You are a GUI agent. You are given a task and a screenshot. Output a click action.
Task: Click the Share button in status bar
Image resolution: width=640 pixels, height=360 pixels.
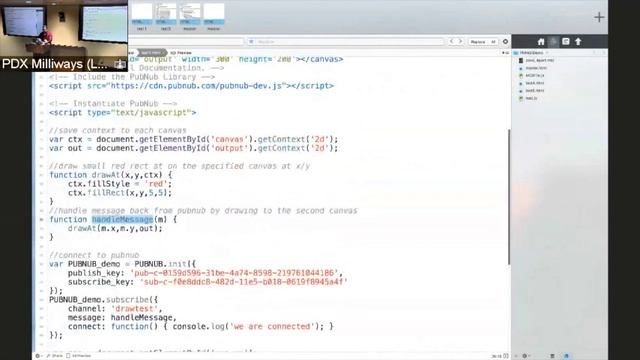click(x=55, y=356)
